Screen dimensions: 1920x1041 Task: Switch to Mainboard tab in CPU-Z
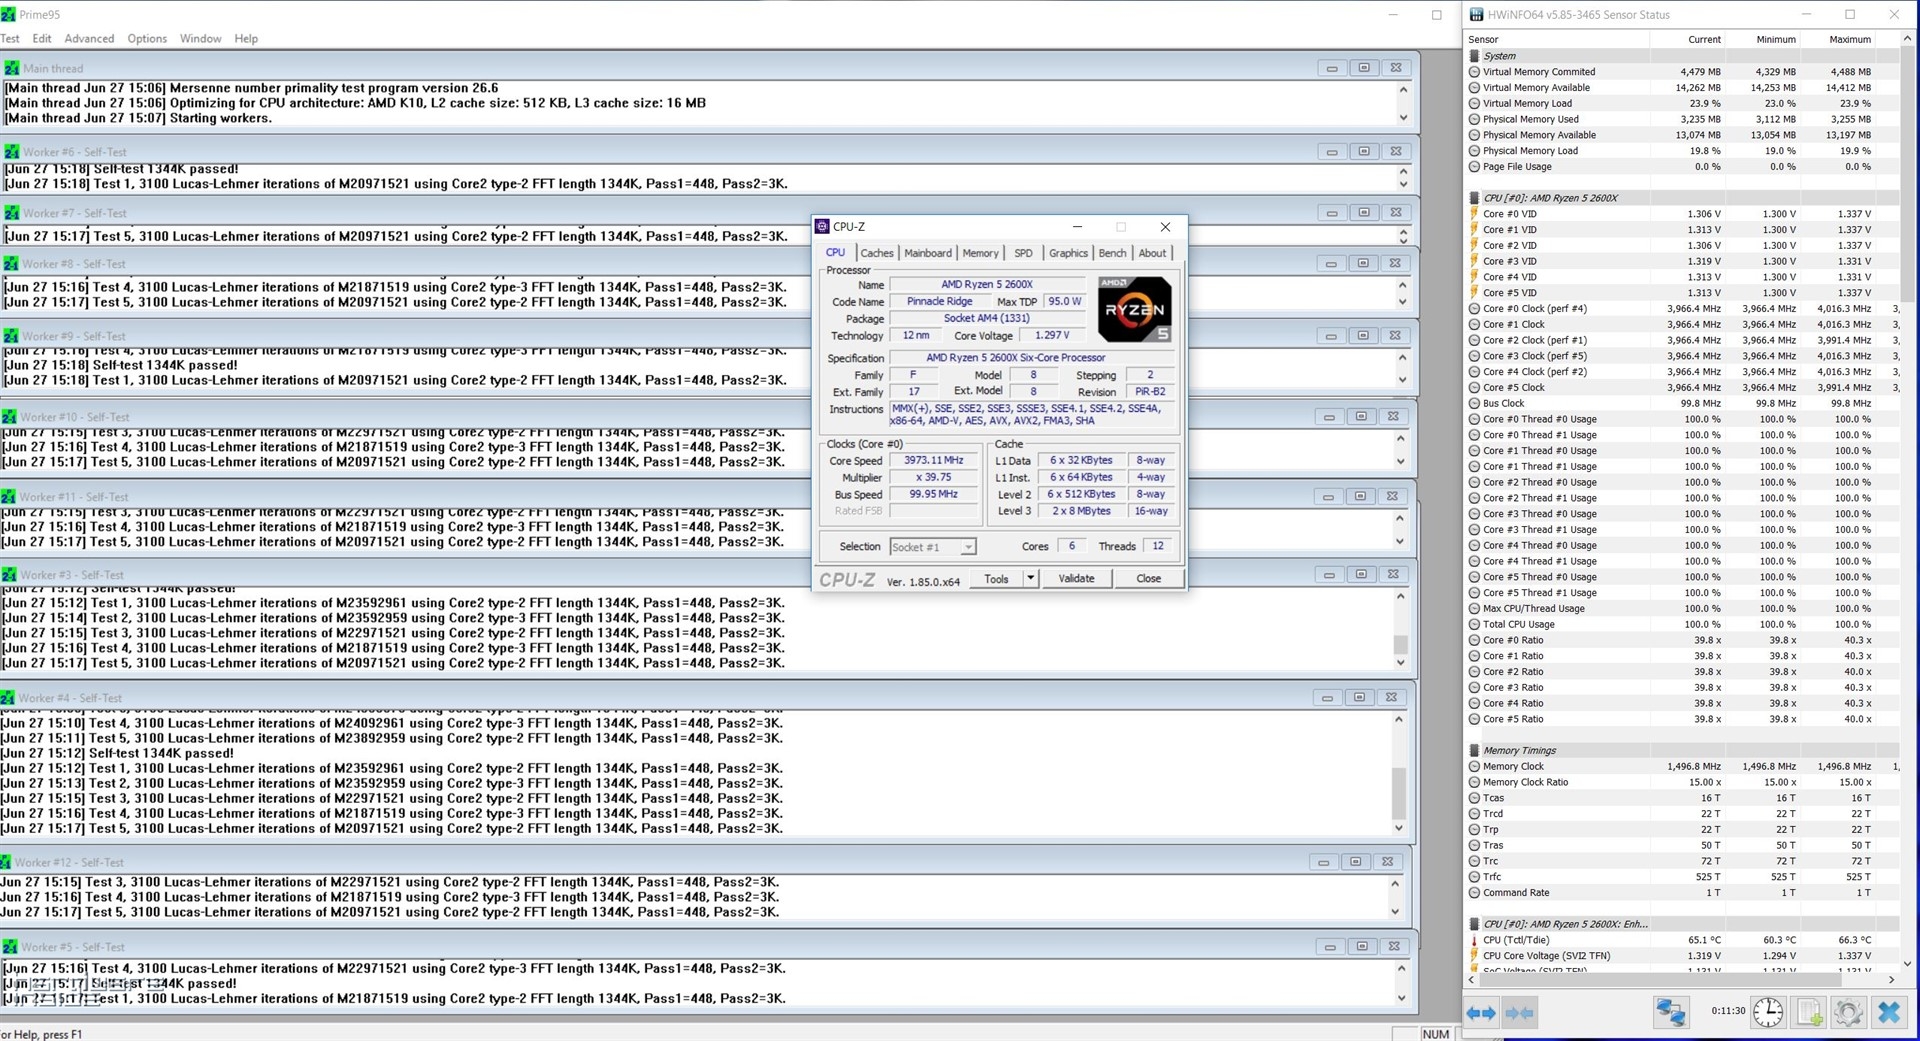pyautogui.click(x=928, y=254)
